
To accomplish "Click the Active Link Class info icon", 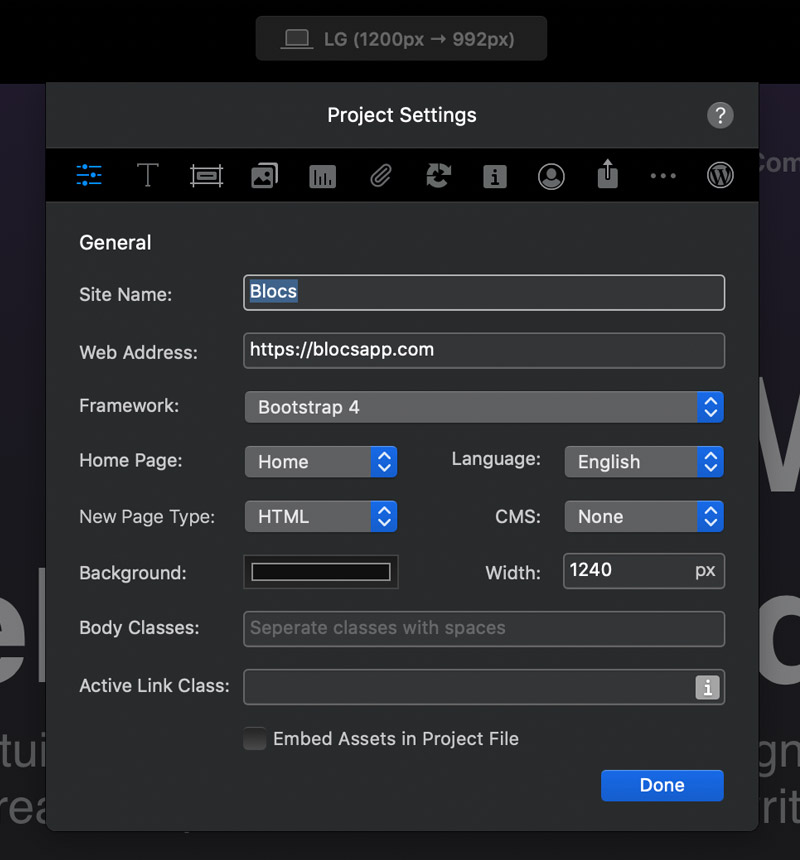I will (707, 687).
